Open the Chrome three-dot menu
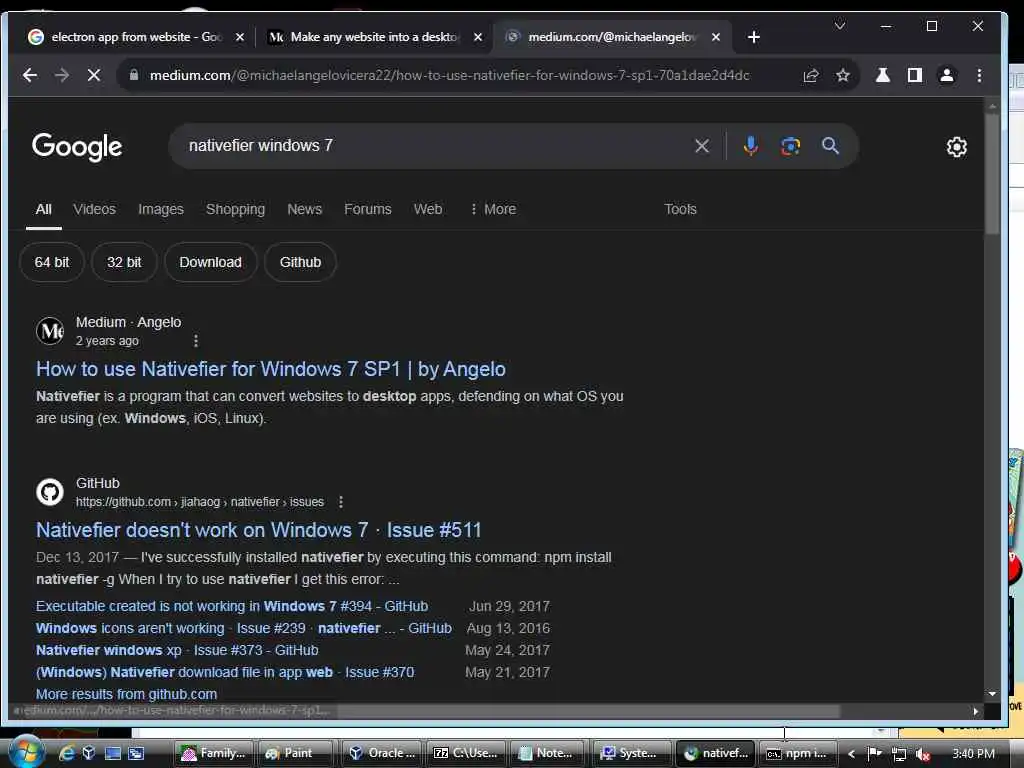The image size is (1024, 768). 979,75
